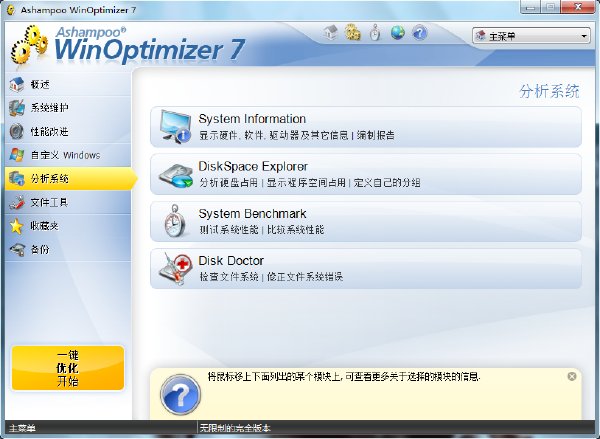
Task: Select 性能改进 in the sidebar menu
Action: click(x=68, y=131)
